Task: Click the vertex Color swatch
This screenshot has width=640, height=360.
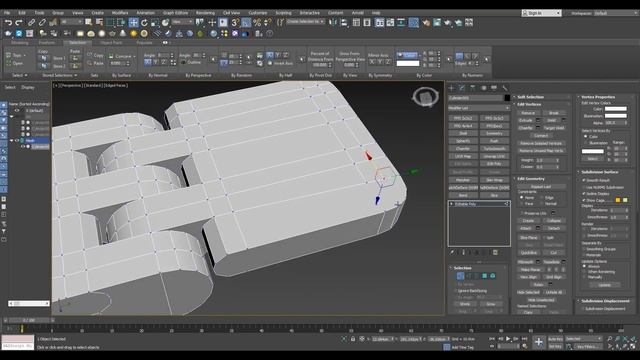Action: [x=616, y=109]
